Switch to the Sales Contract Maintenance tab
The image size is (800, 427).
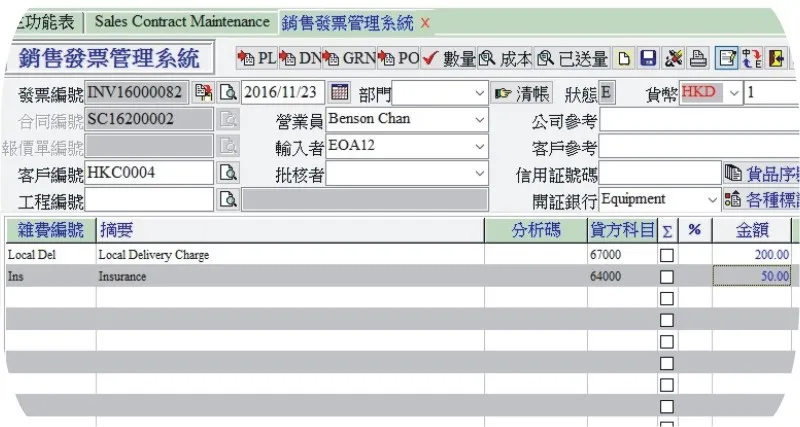[182, 22]
